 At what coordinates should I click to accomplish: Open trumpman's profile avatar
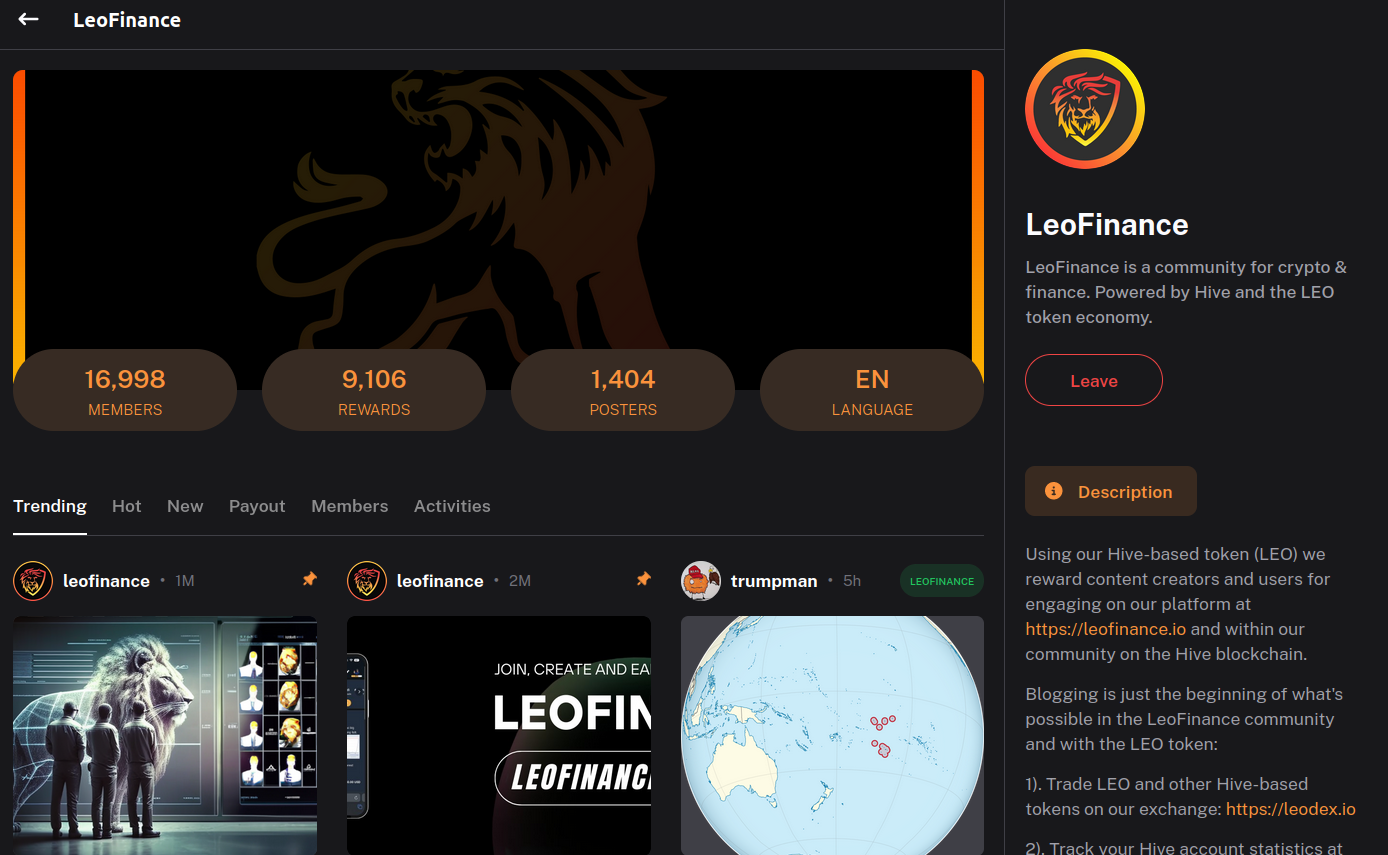701,581
